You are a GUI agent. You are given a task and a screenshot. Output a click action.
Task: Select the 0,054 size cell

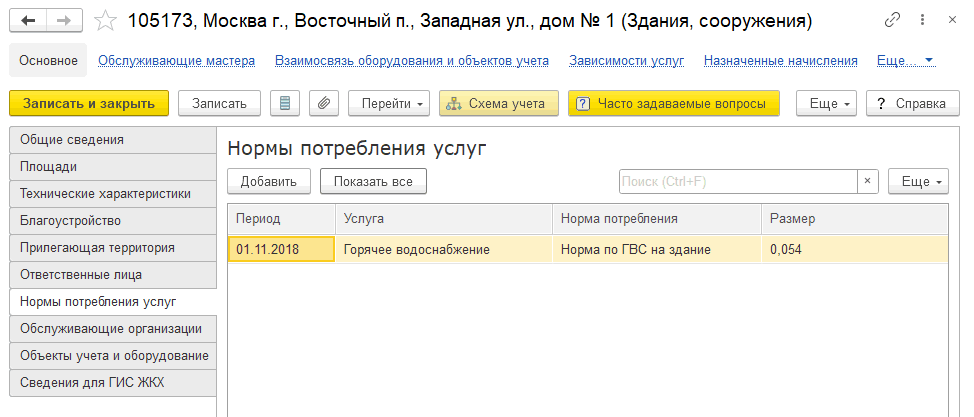click(855, 250)
